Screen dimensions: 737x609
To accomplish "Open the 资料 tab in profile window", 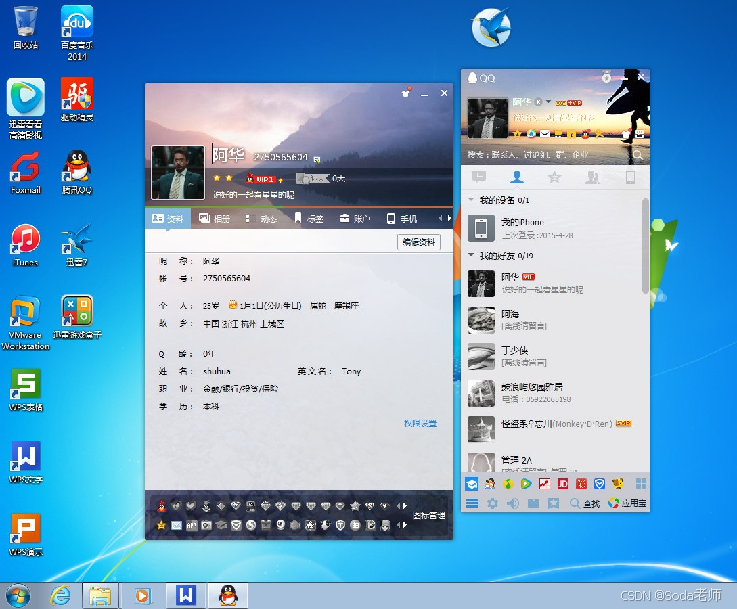I will coord(167,219).
